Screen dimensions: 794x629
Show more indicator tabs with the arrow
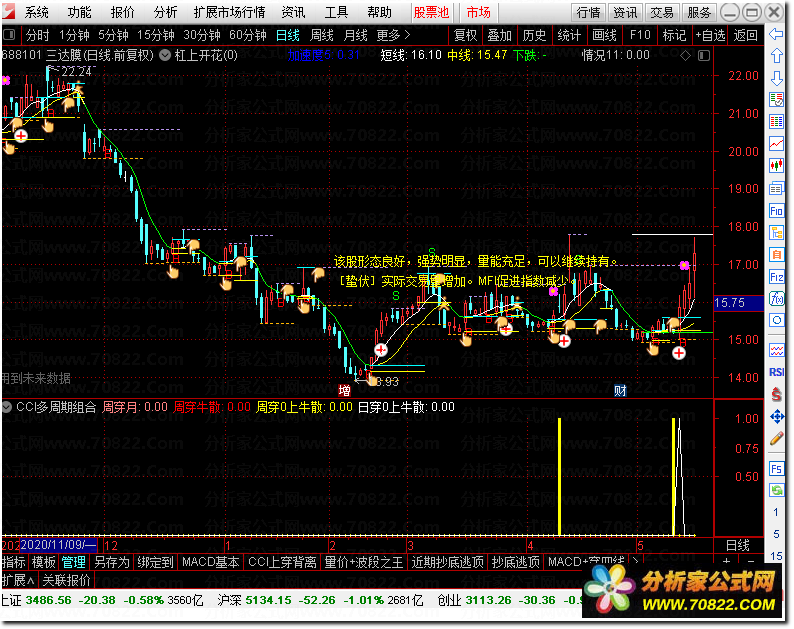coord(635,560)
